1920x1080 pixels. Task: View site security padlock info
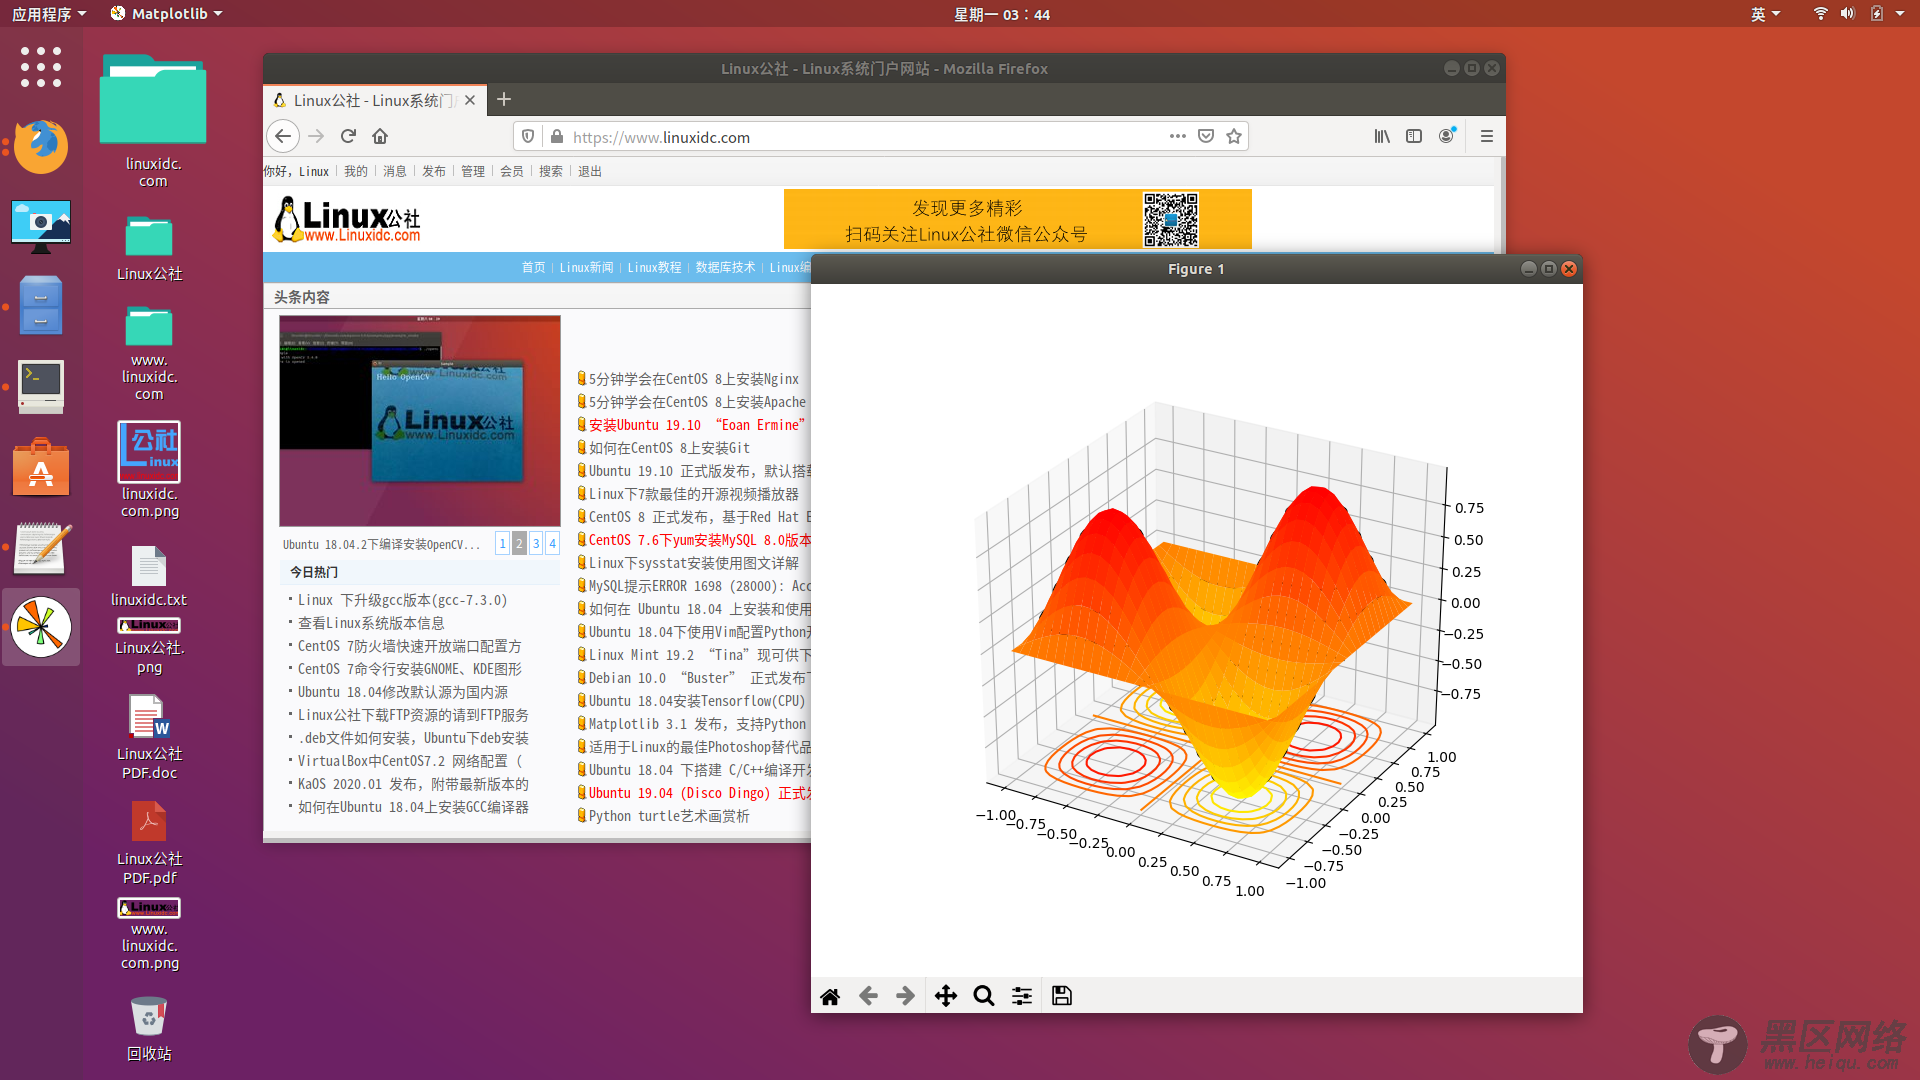556,136
